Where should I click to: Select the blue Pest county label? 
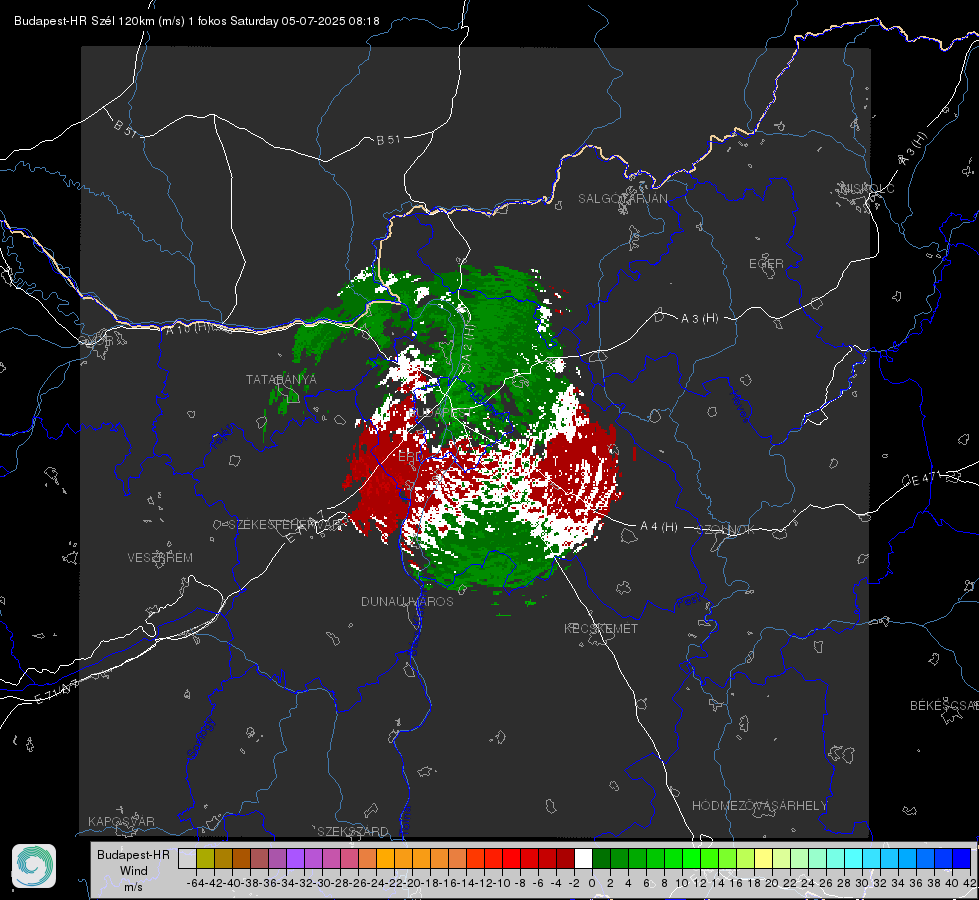point(688,602)
